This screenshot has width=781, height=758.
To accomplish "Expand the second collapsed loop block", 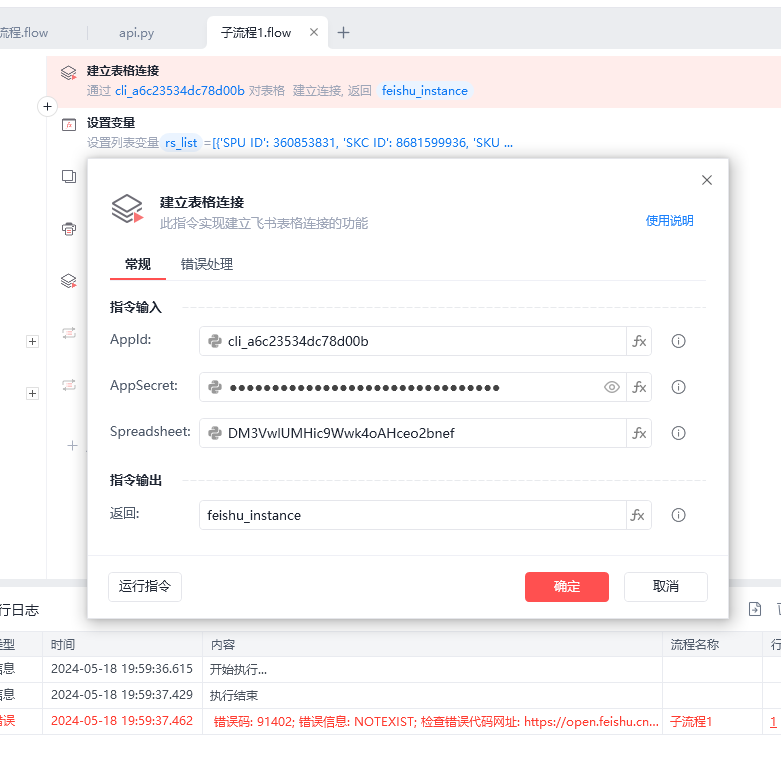I will (32, 393).
